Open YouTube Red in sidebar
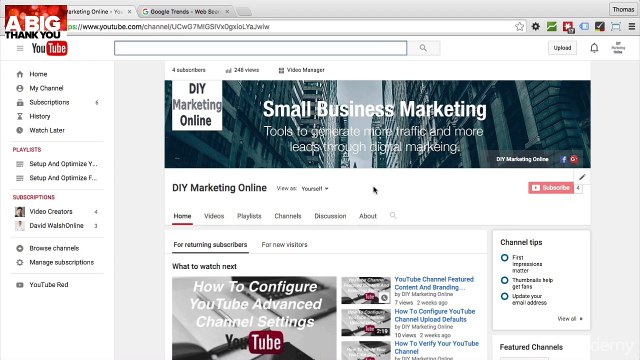Image resolution: width=640 pixels, height=360 pixels. pyautogui.click(x=49, y=285)
